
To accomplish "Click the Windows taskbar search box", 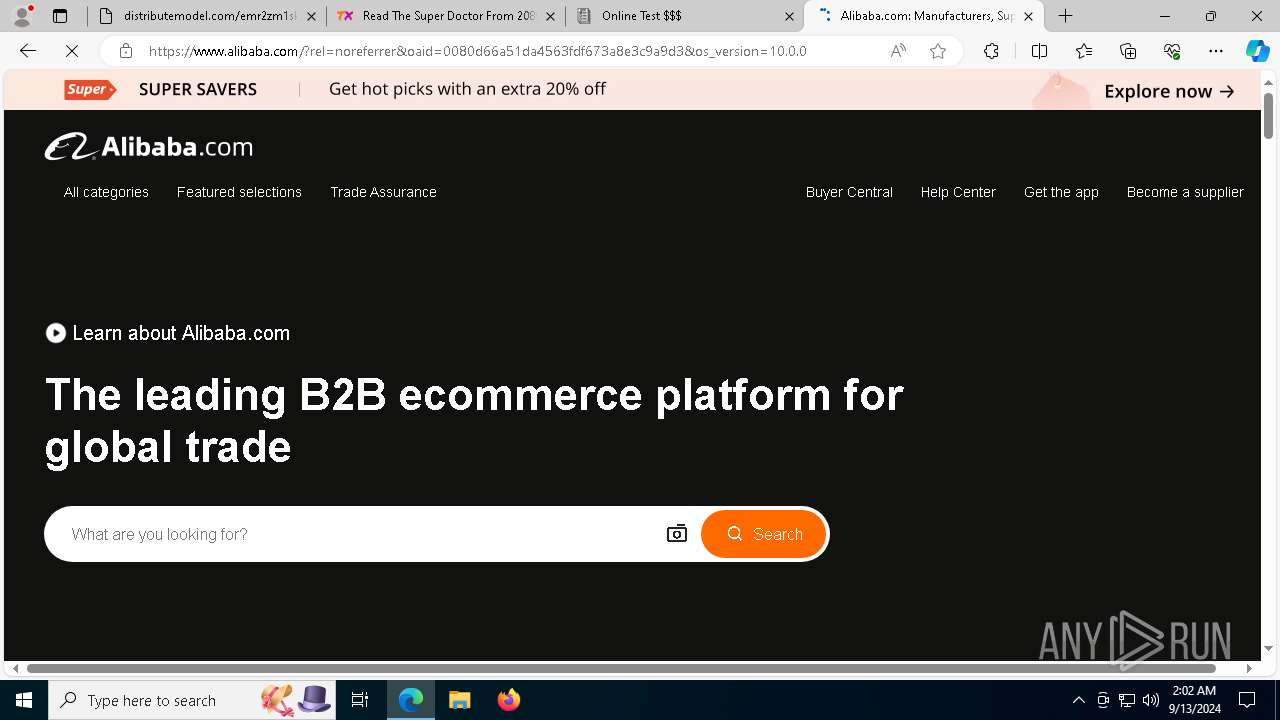I will [191, 700].
